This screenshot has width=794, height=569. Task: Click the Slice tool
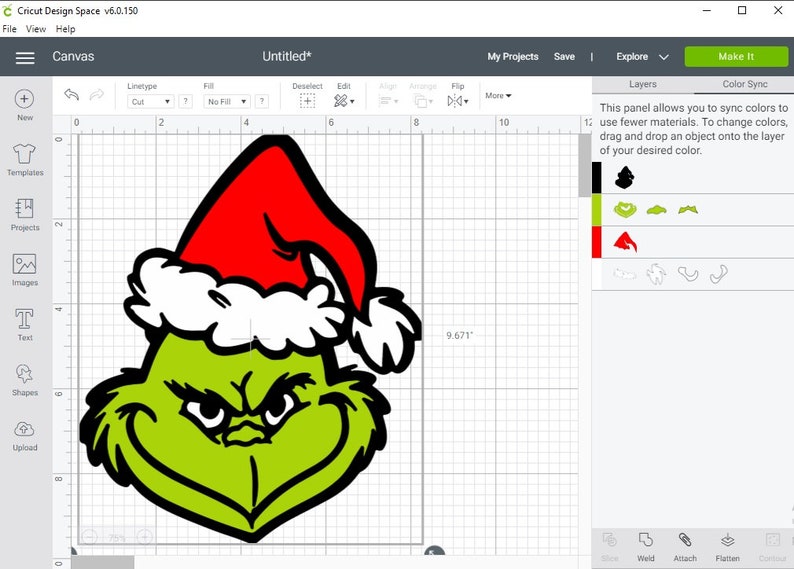coord(610,547)
